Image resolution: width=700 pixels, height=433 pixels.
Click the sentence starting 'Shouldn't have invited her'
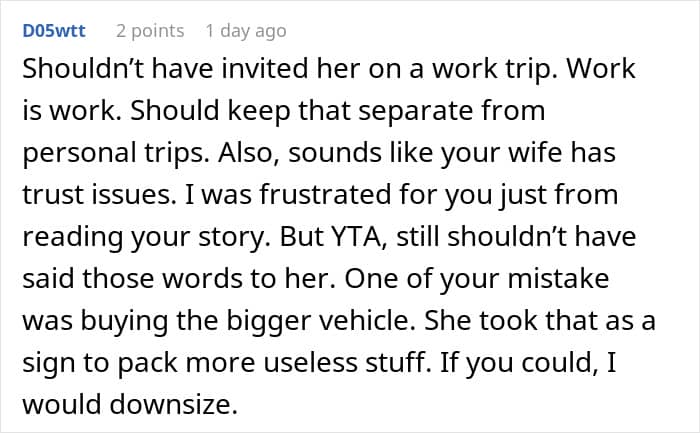click(290, 69)
